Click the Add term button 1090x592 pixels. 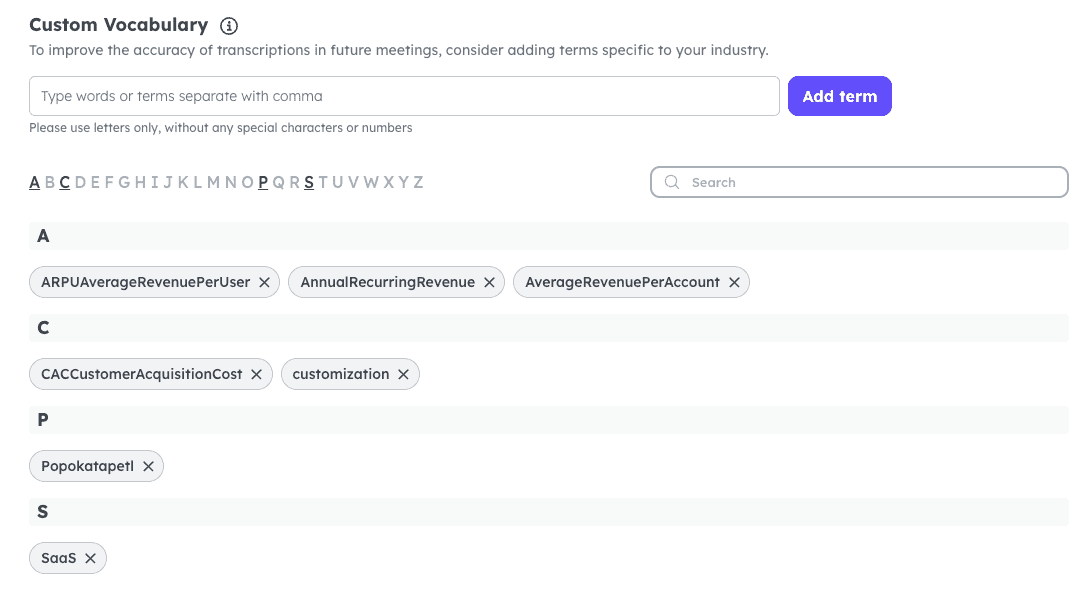tap(840, 96)
